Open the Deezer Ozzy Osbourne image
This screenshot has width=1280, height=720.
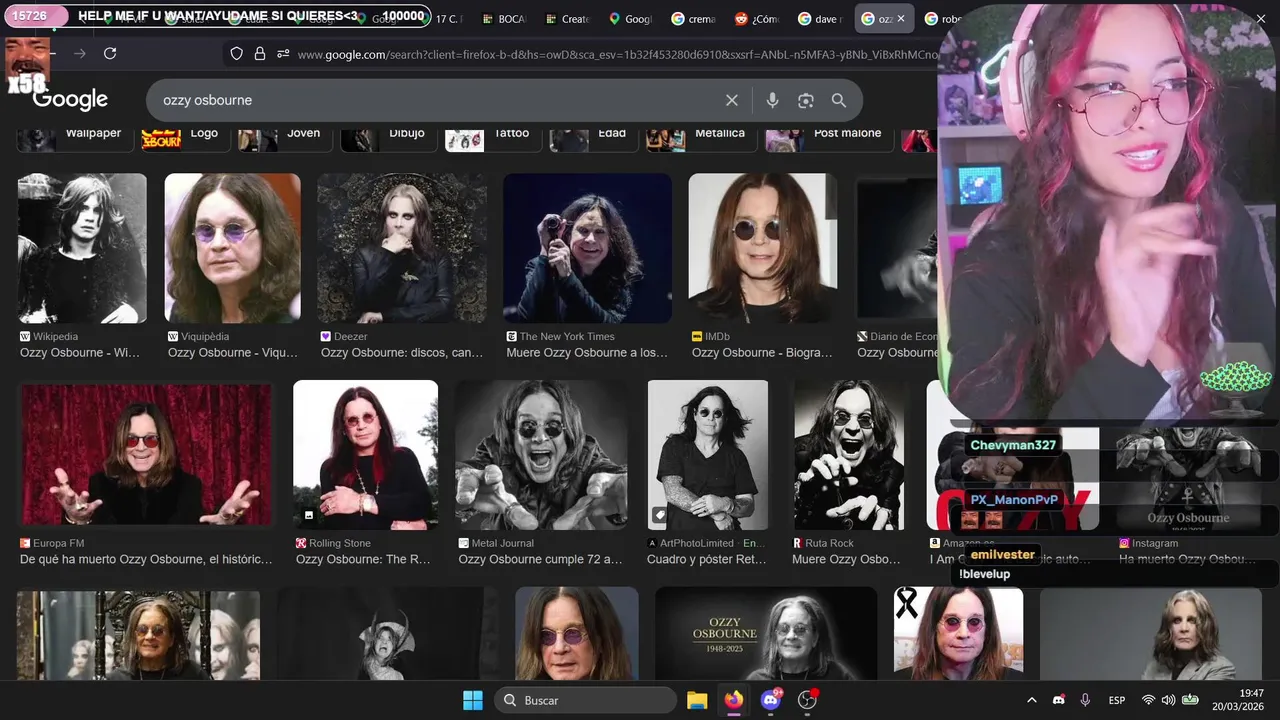pos(402,248)
